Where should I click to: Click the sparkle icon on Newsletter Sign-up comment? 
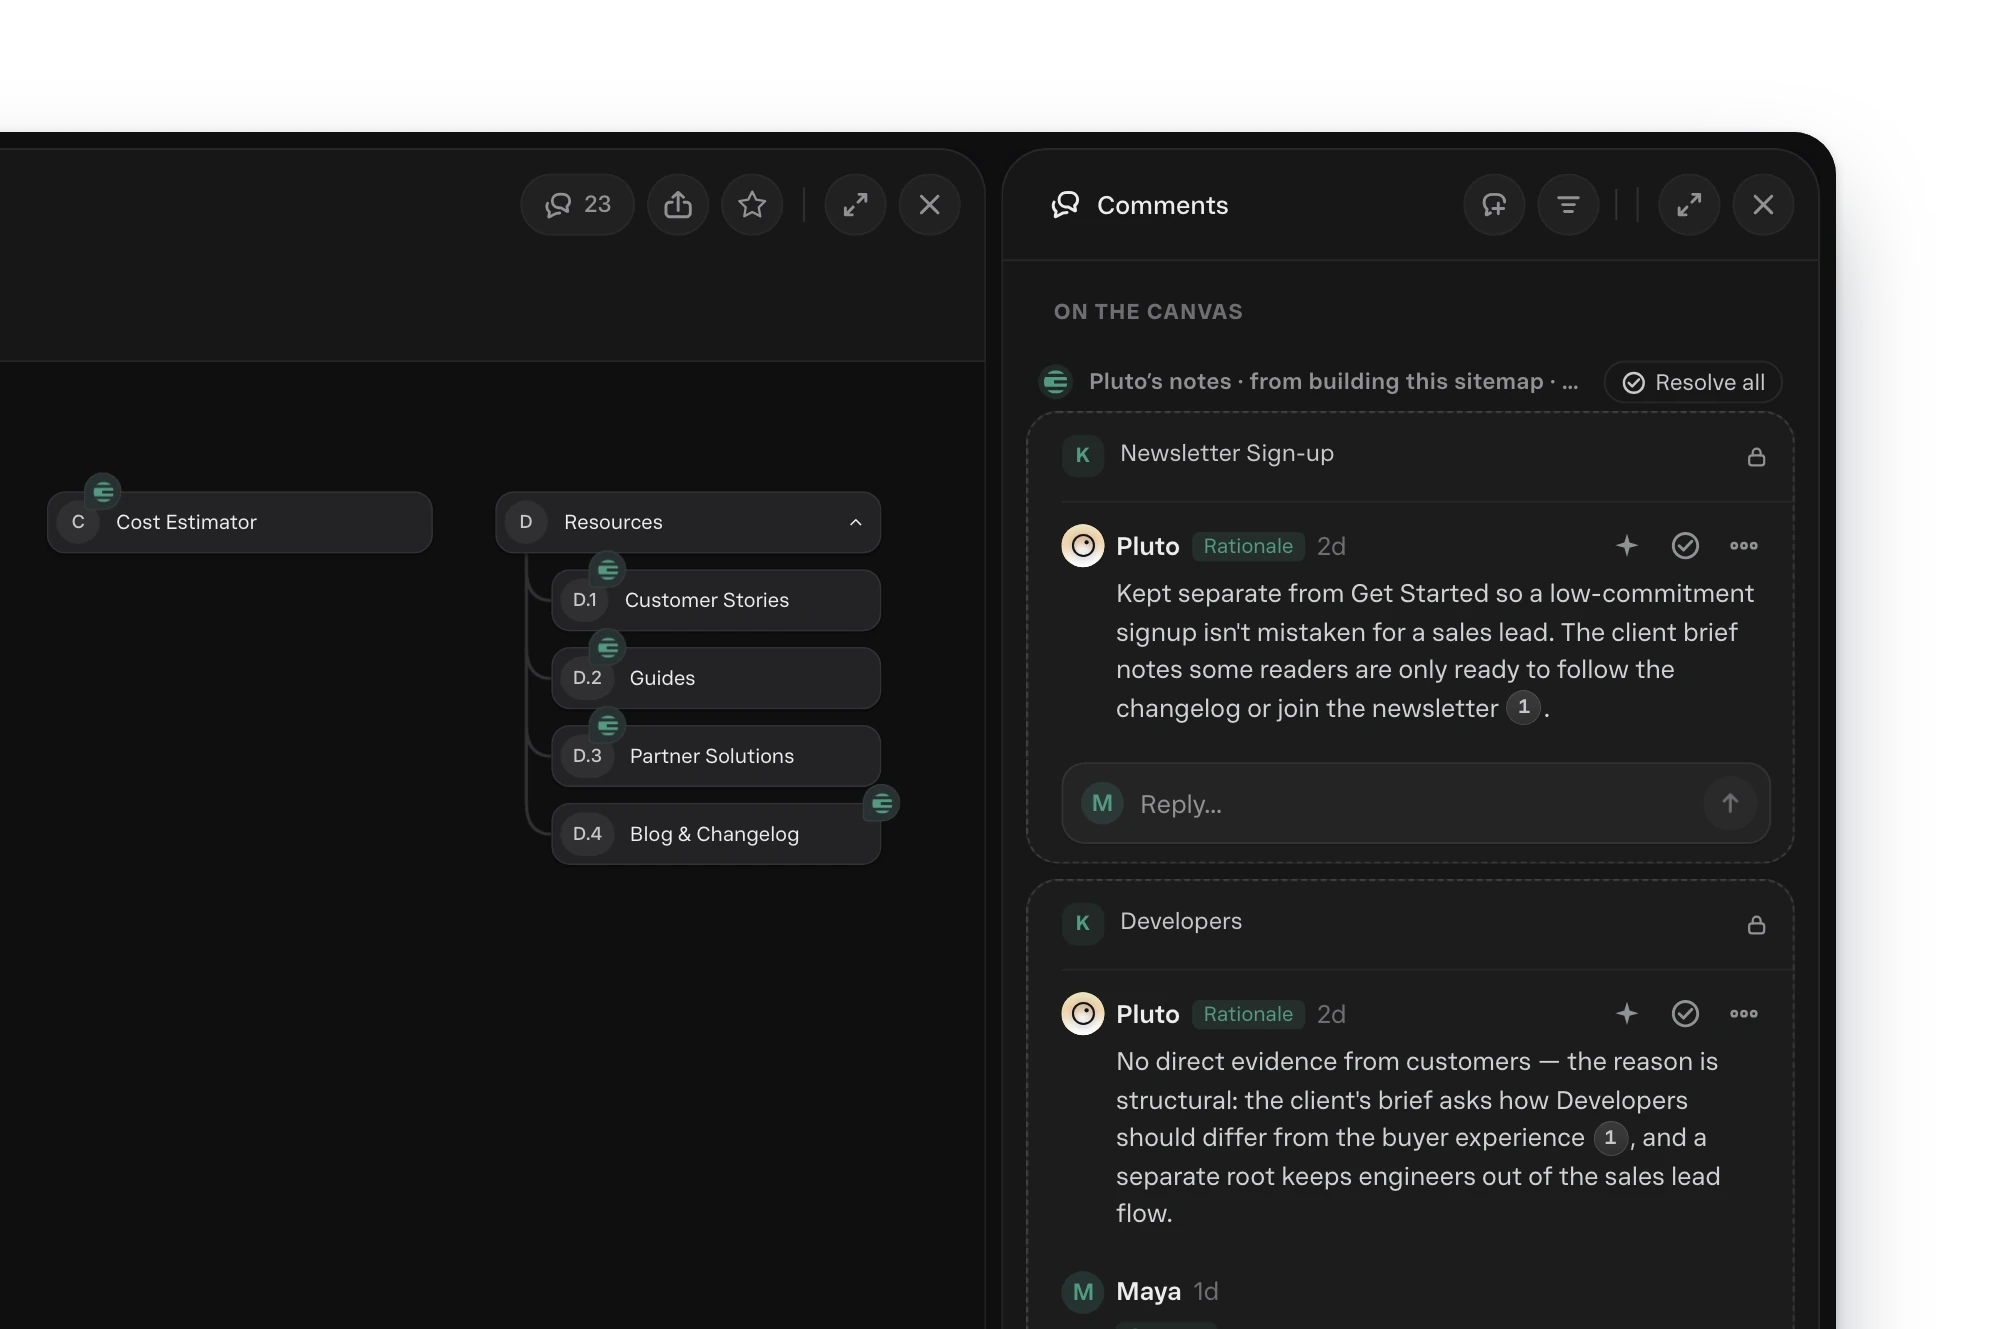point(1627,545)
